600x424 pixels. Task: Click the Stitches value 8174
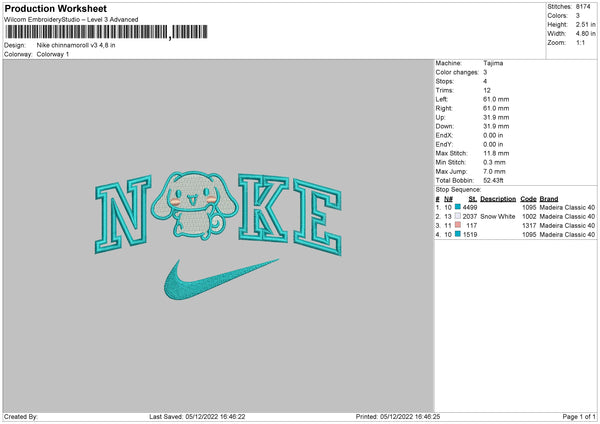coord(583,7)
